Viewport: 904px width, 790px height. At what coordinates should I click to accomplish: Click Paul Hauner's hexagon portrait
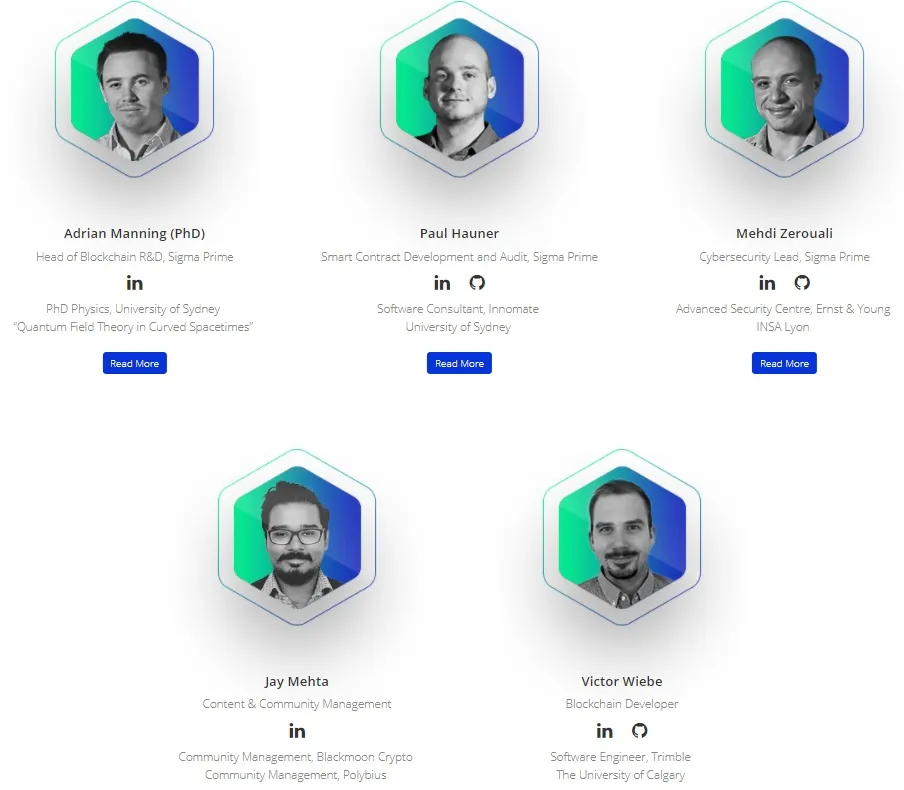[459, 89]
